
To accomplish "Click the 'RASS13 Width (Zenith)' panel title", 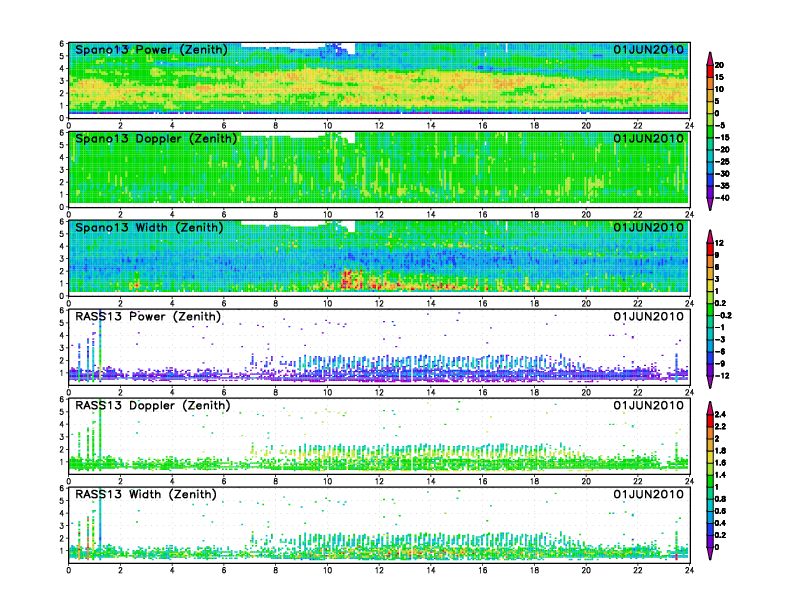I will coord(145,494).
